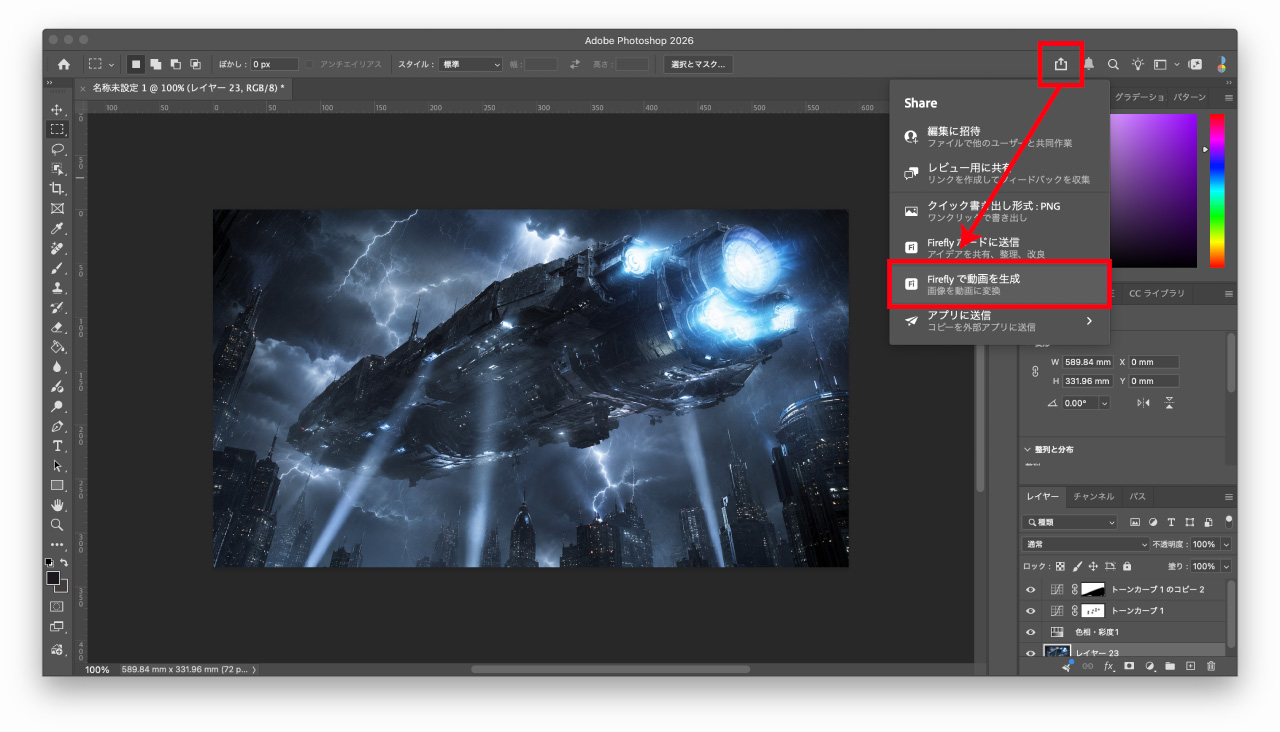1280x732 pixels.
Task: Select the Zoom tool
Action: click(57, 525)
